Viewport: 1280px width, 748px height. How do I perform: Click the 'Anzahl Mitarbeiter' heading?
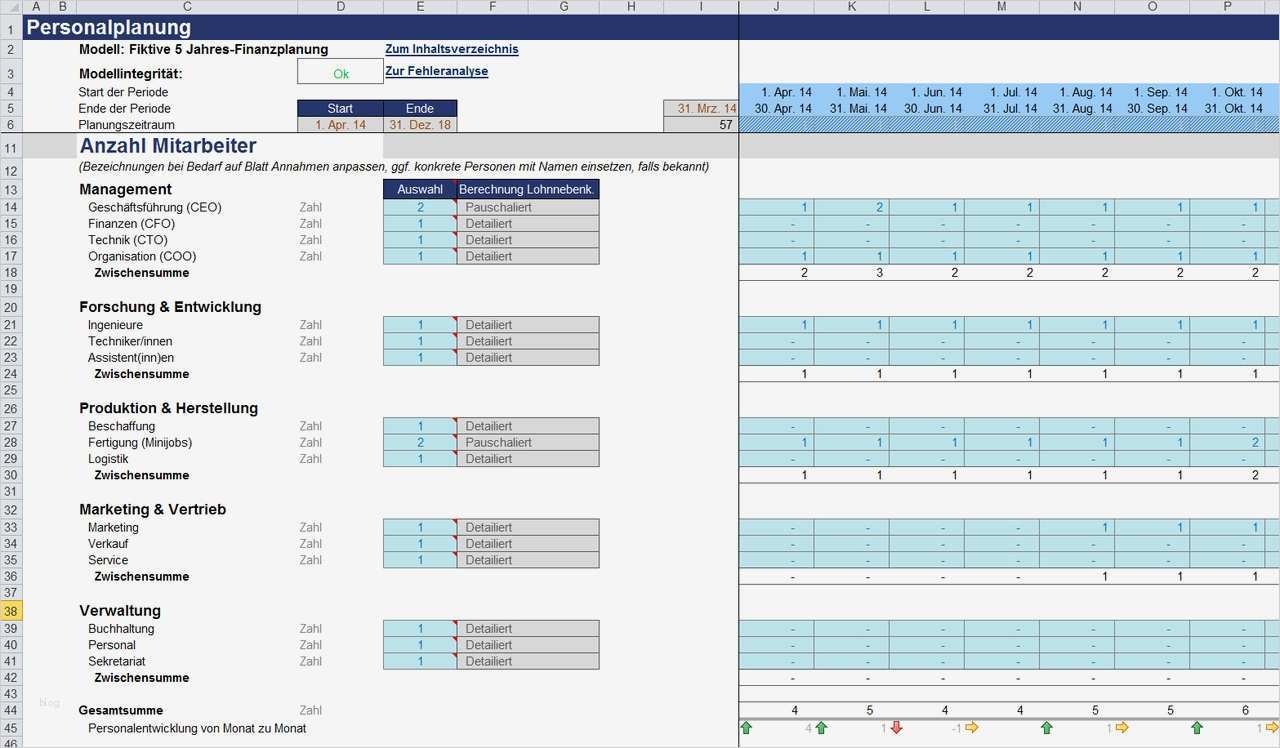pos(168,147)
